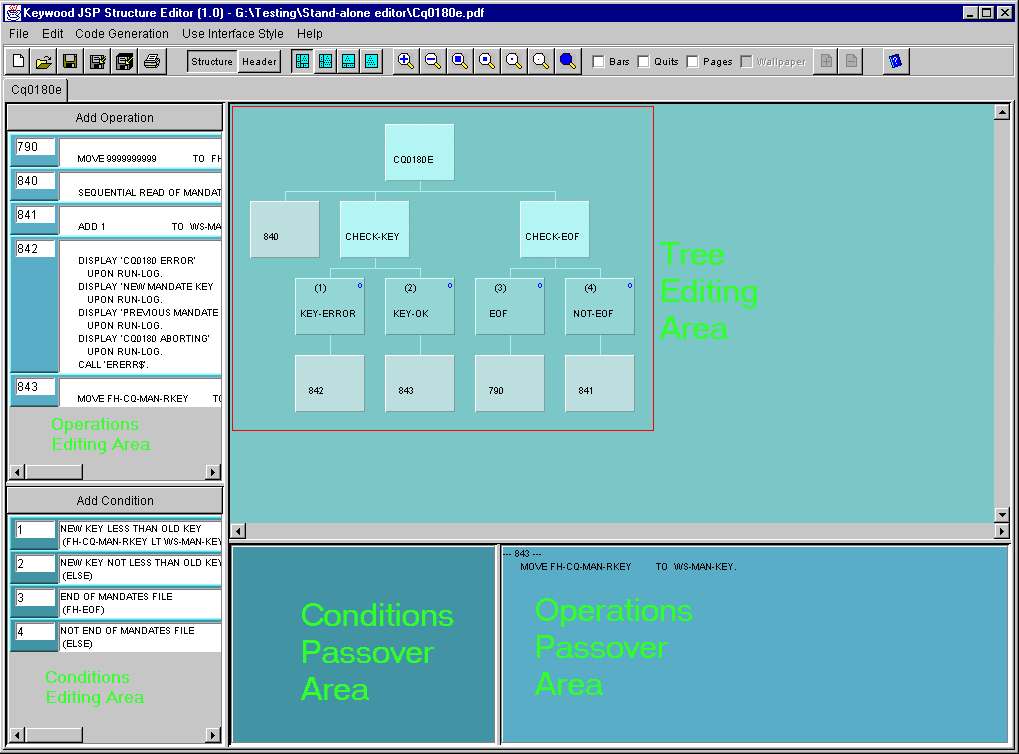Save the structure with the floppy icon
This screenshot has height=754, width=1019.
pyautogui.click(x=70, y=62)
